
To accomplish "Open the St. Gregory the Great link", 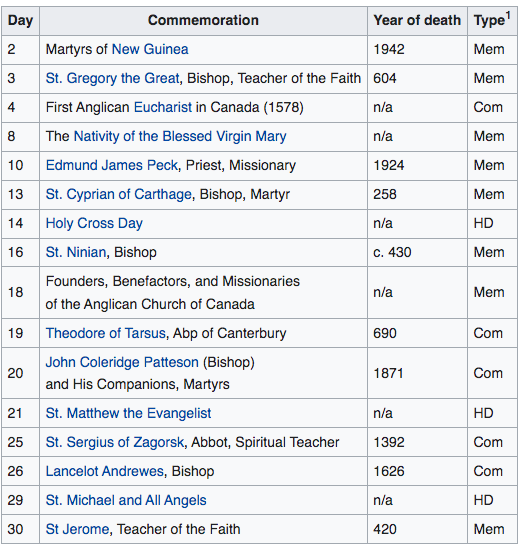I will (113, 78).
